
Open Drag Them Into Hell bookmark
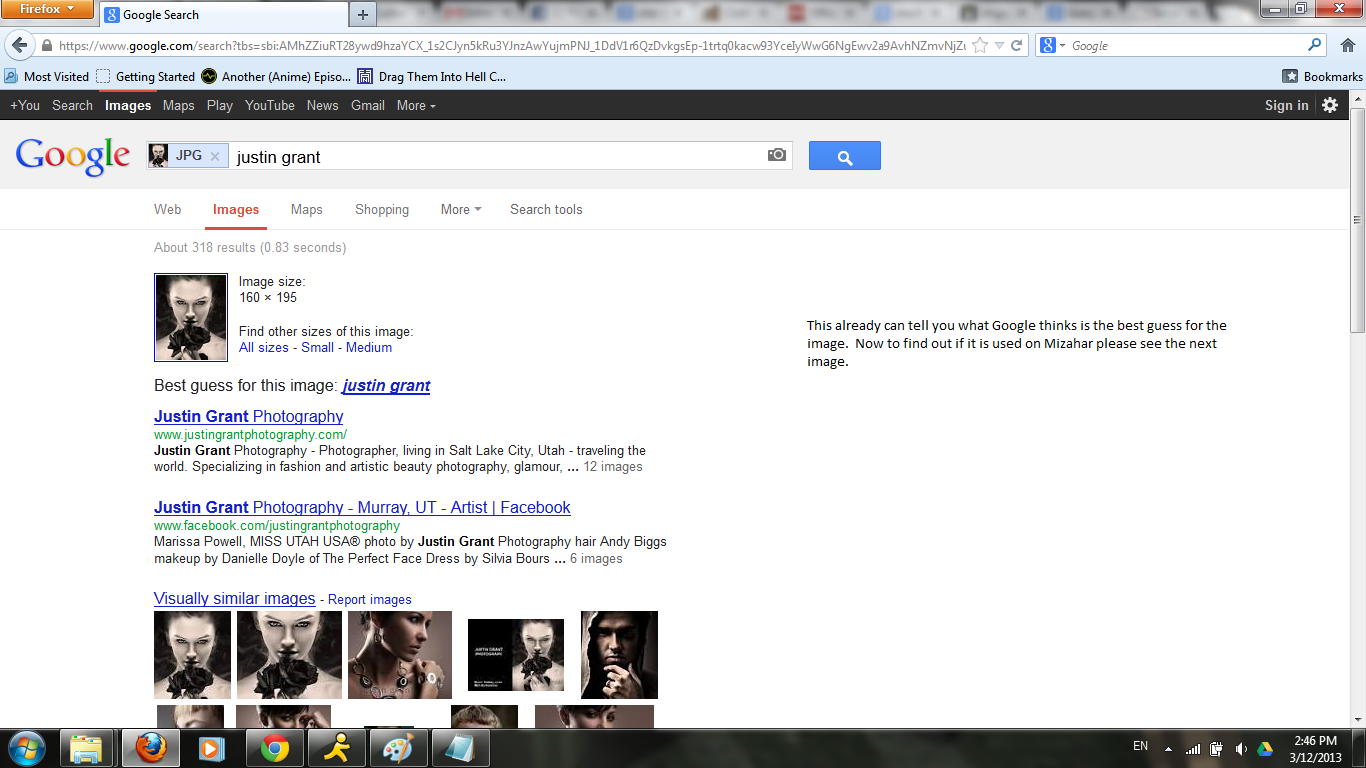431,76
